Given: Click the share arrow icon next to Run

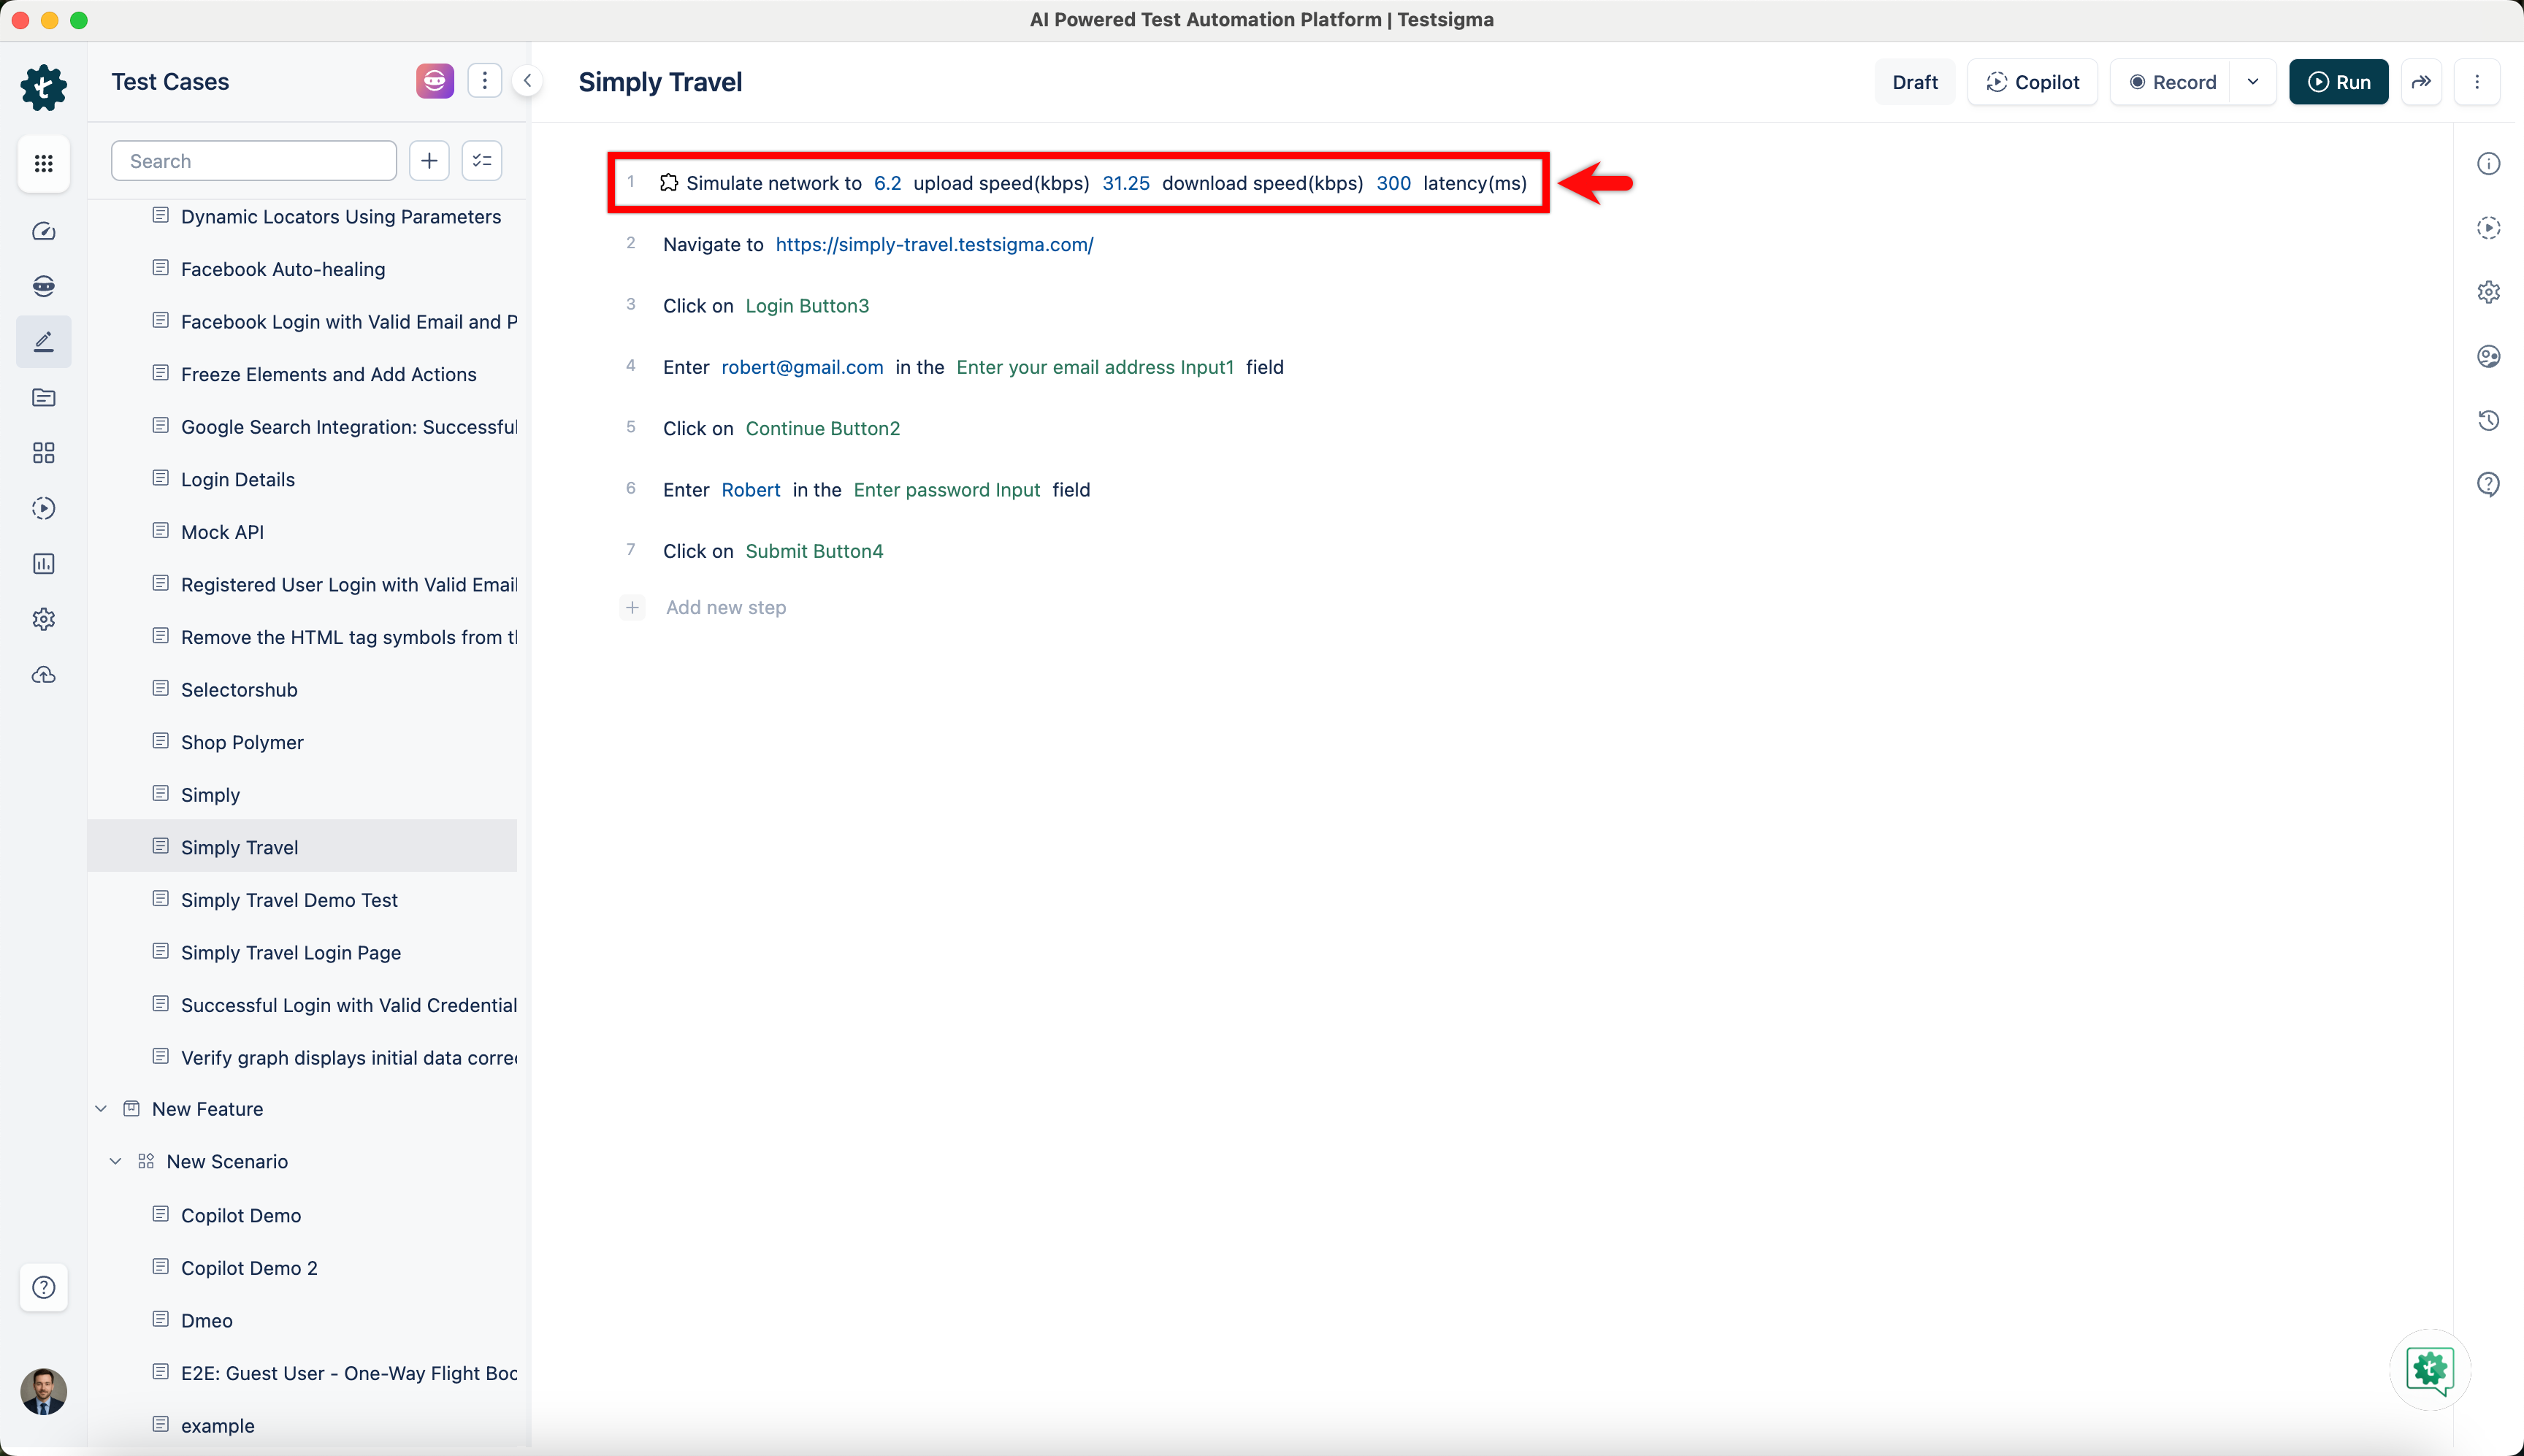Looking at the screenshot, I should 2421,82.
